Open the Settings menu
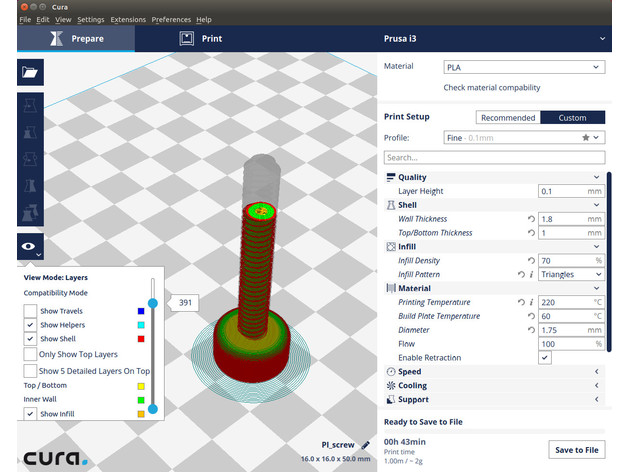The height and width of the screenshot is (472, 628). 91,20
